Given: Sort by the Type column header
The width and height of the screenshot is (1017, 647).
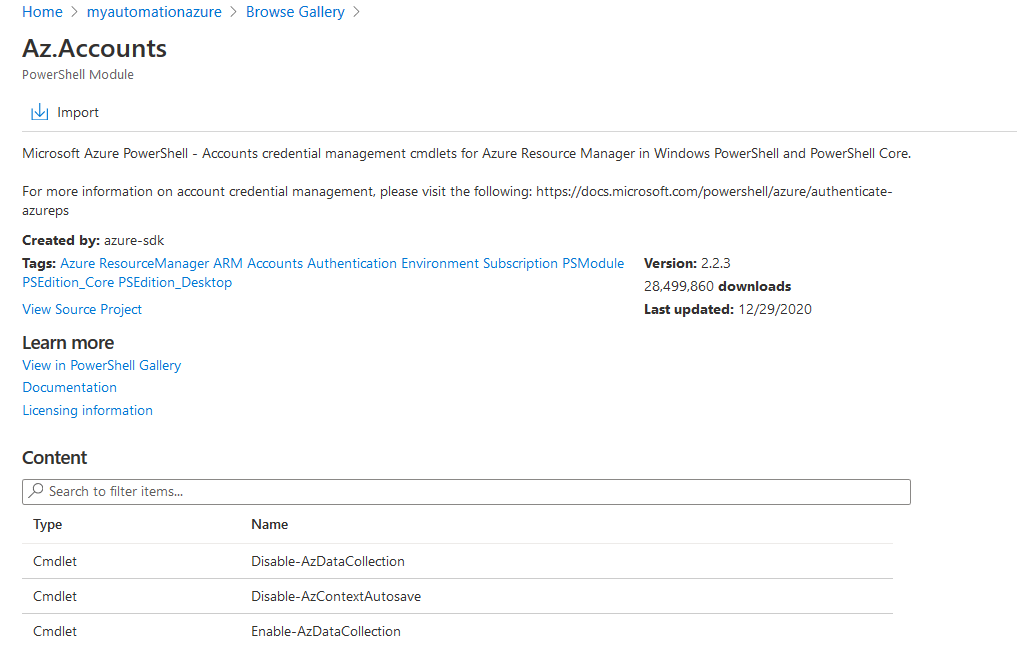Looking at the screenshot, I should pyautogui.click(x=48, y=524).
